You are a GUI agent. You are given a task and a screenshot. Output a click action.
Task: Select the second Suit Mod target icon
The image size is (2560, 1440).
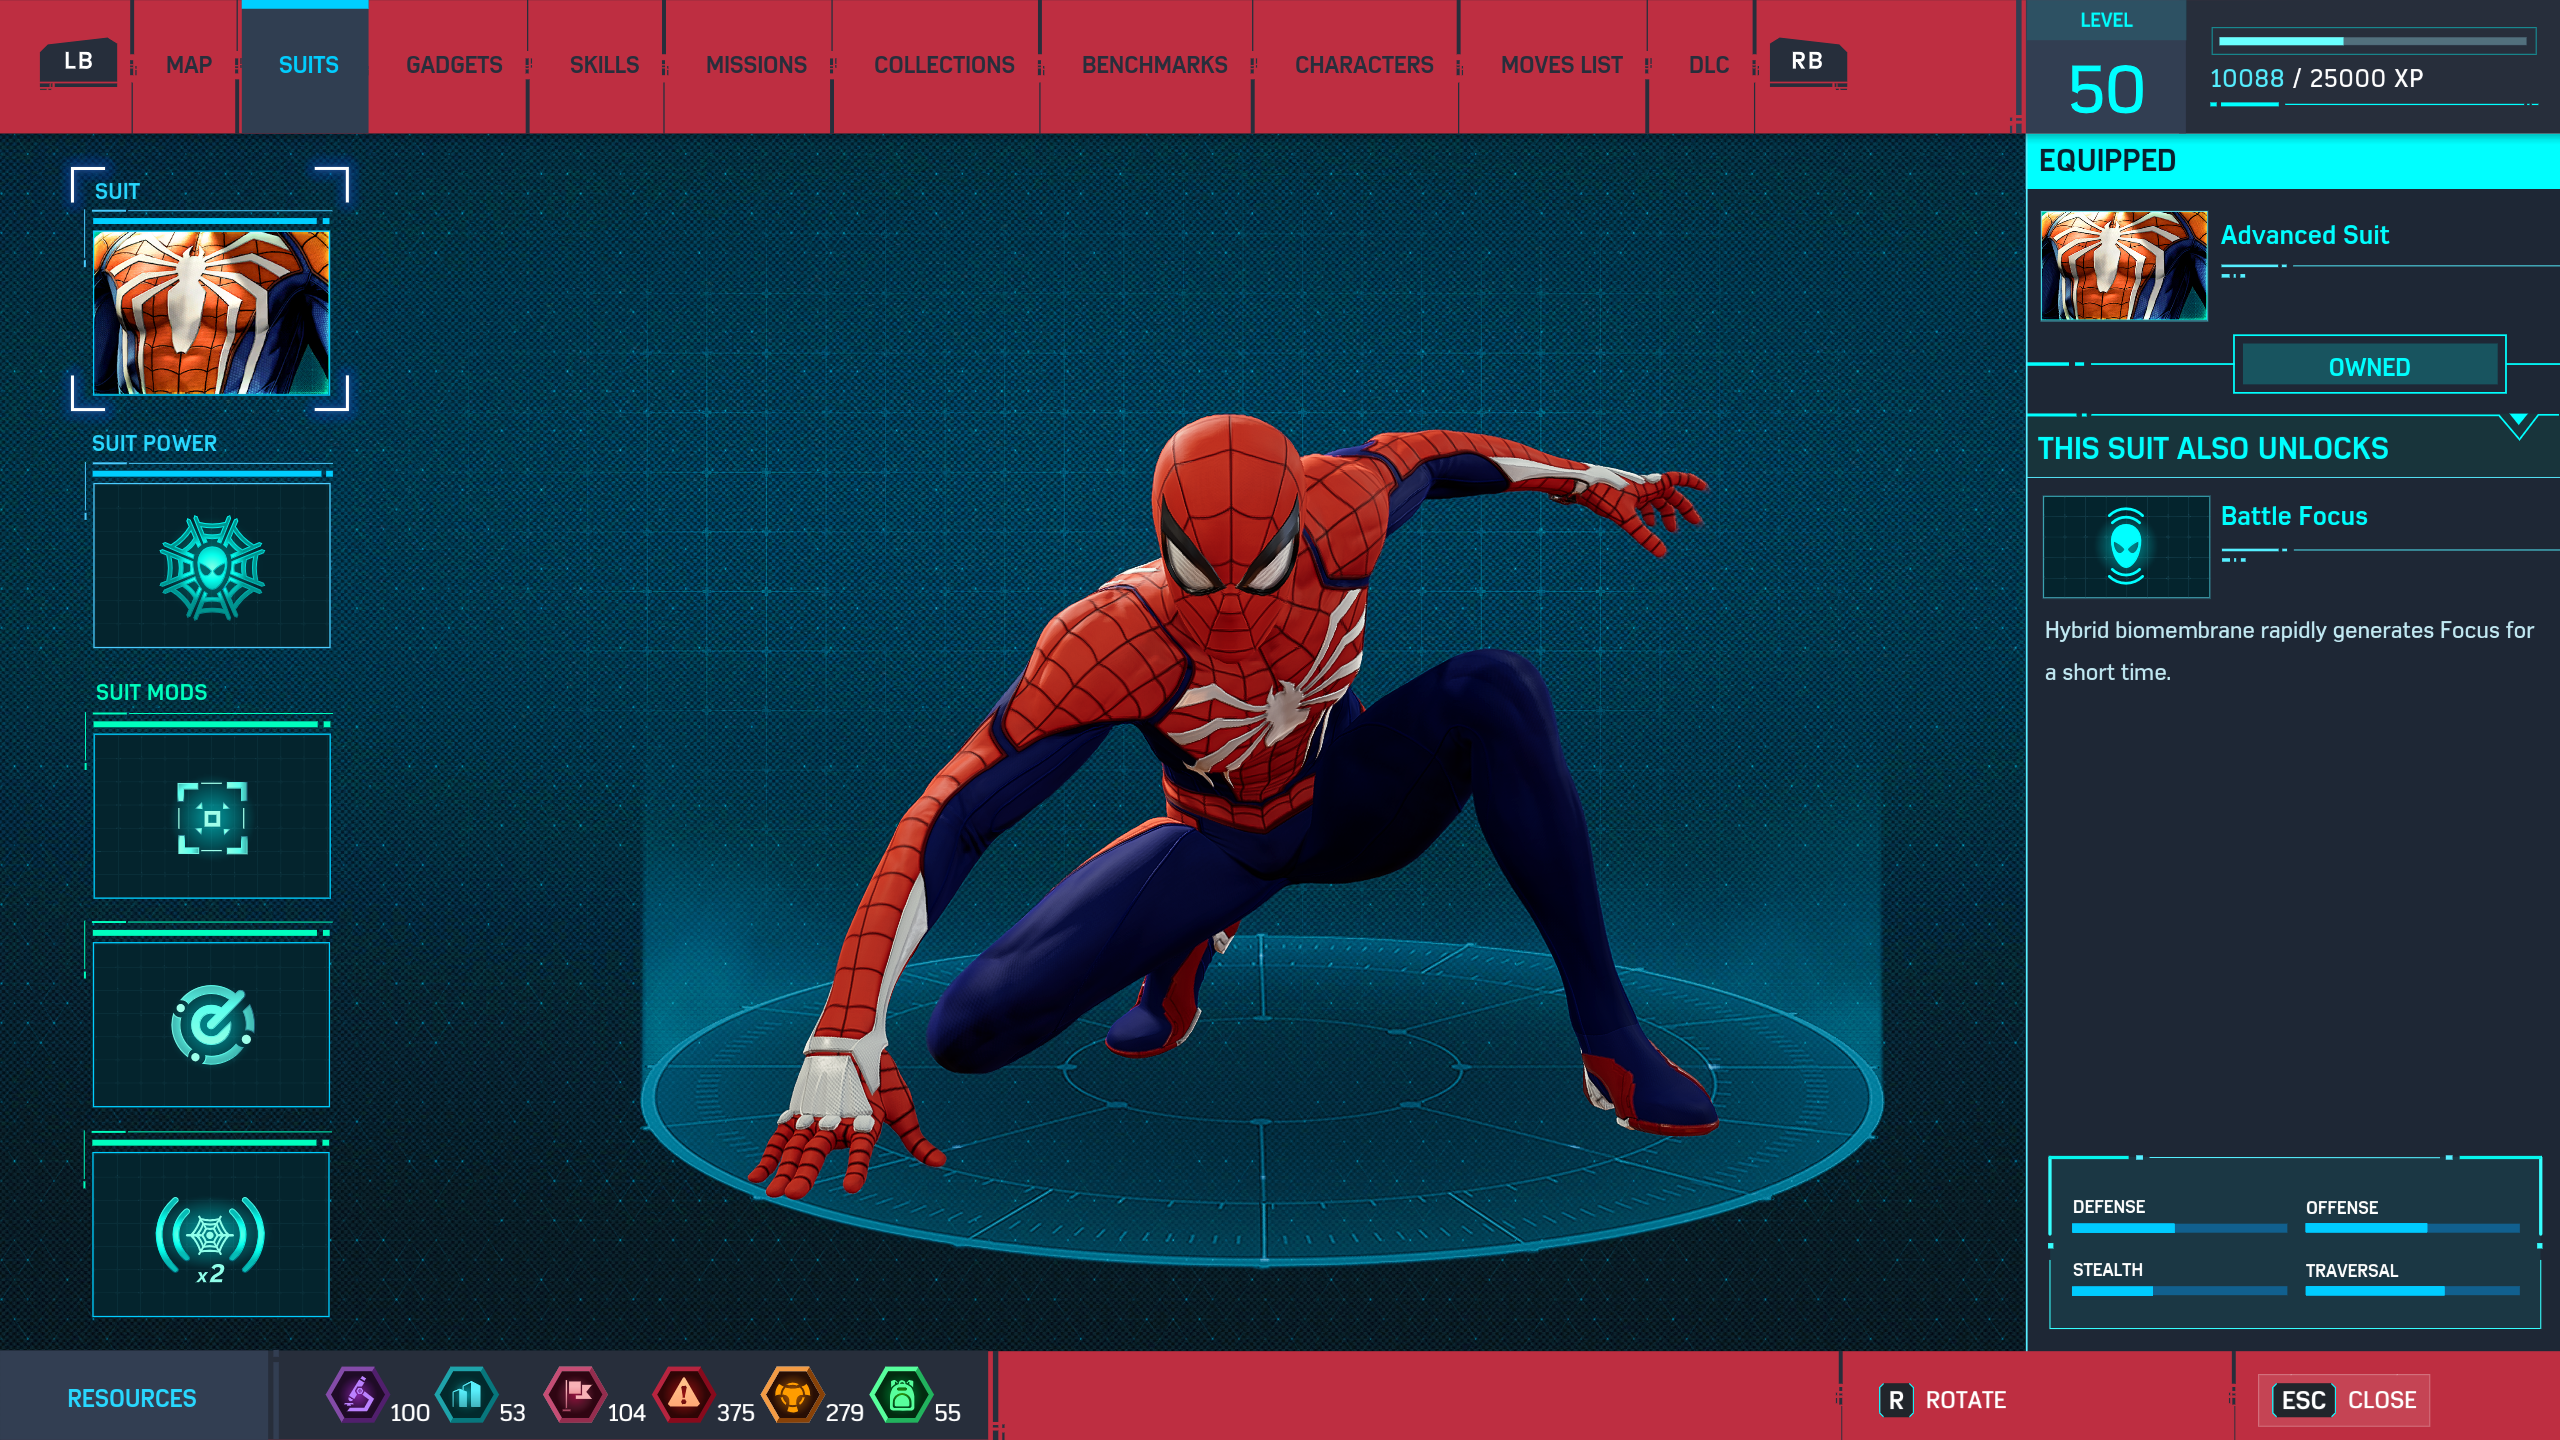pyautogui.click(x=211, y=1025)
